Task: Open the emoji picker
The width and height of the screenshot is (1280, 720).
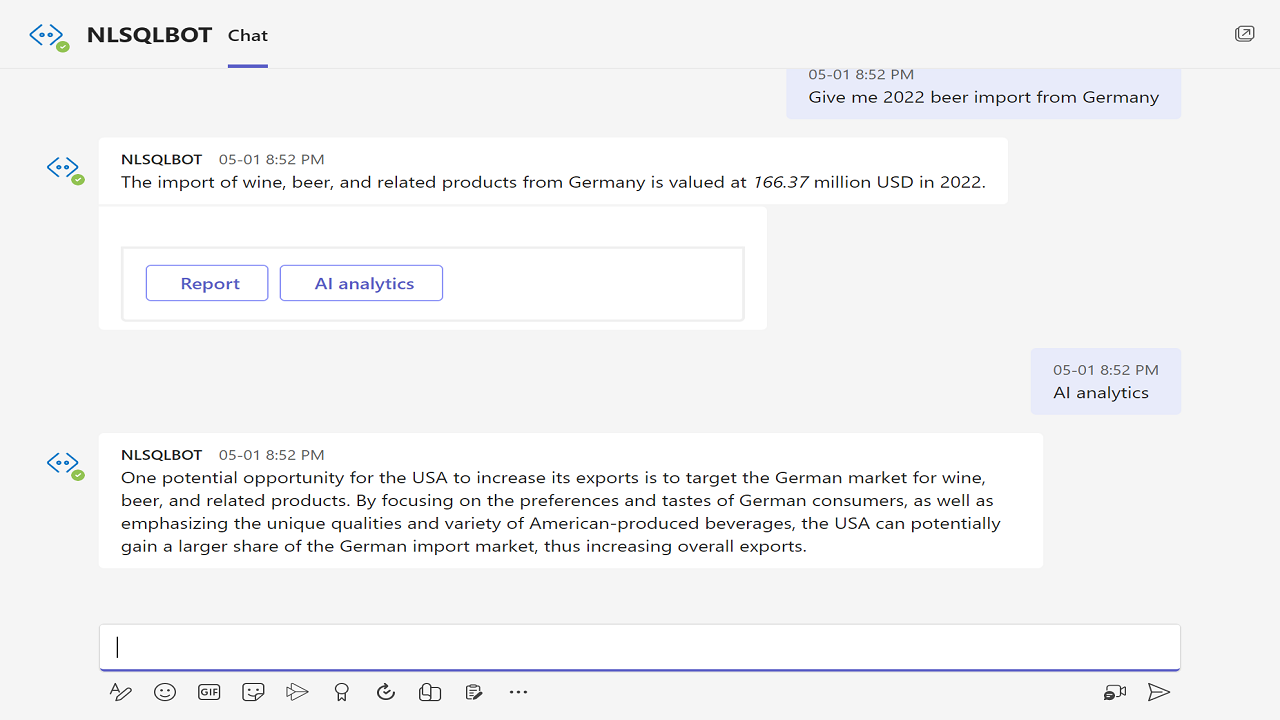Action: click(x=165, y=692)
